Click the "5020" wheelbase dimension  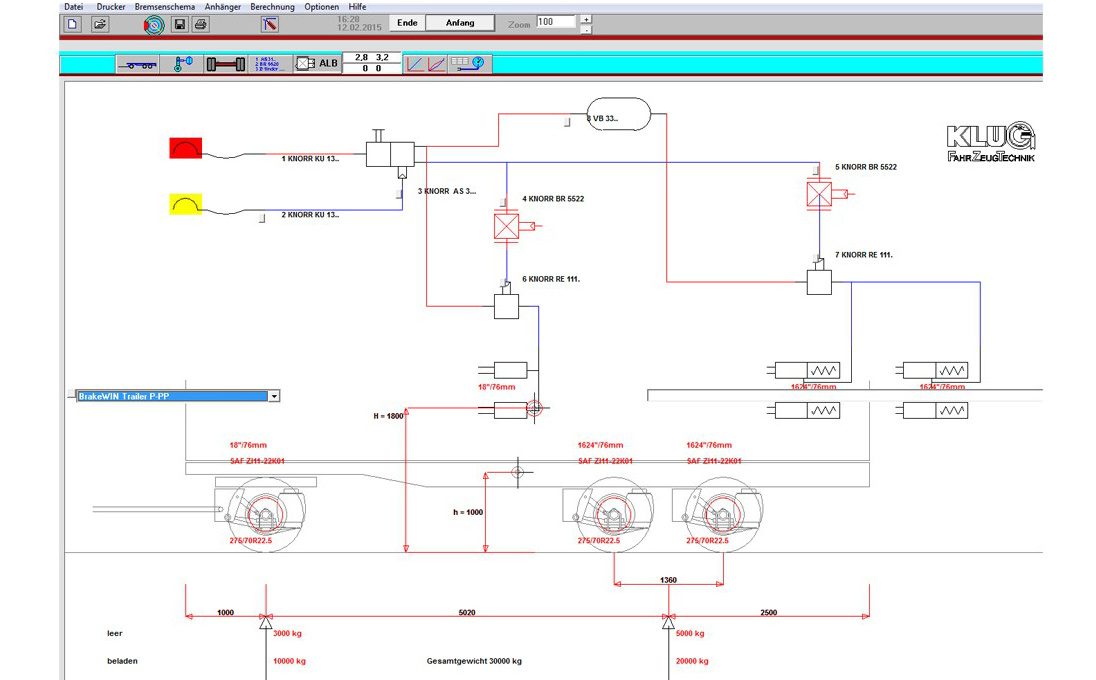[467, 612]
